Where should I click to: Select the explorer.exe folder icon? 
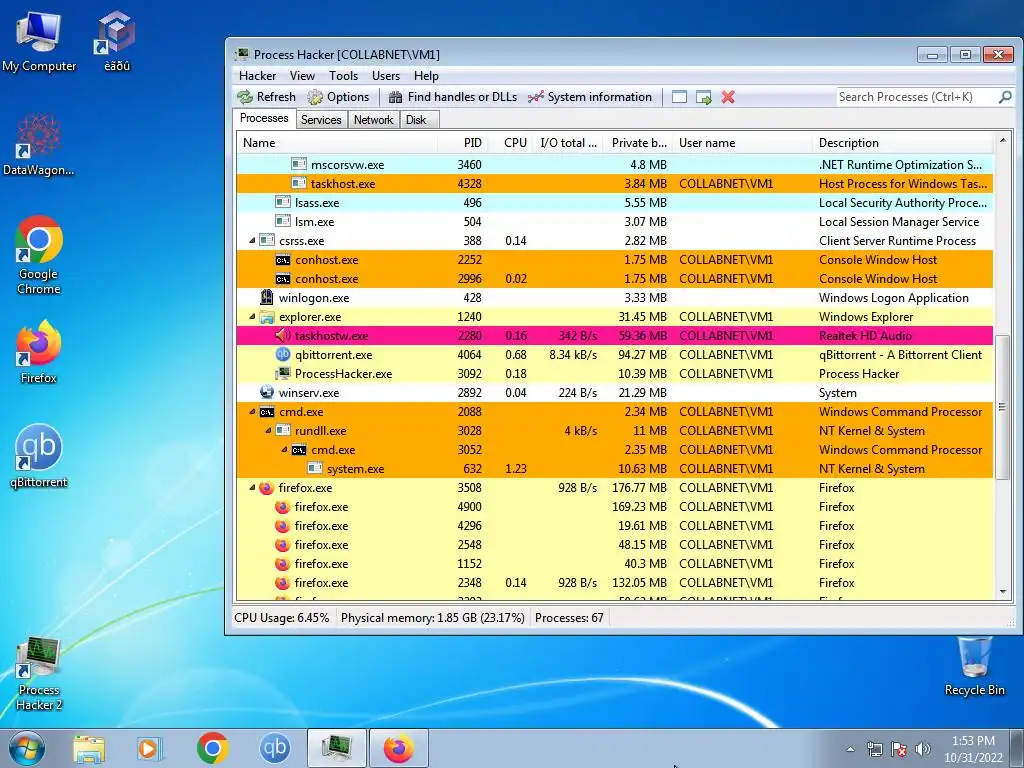(x=266, y=317)
